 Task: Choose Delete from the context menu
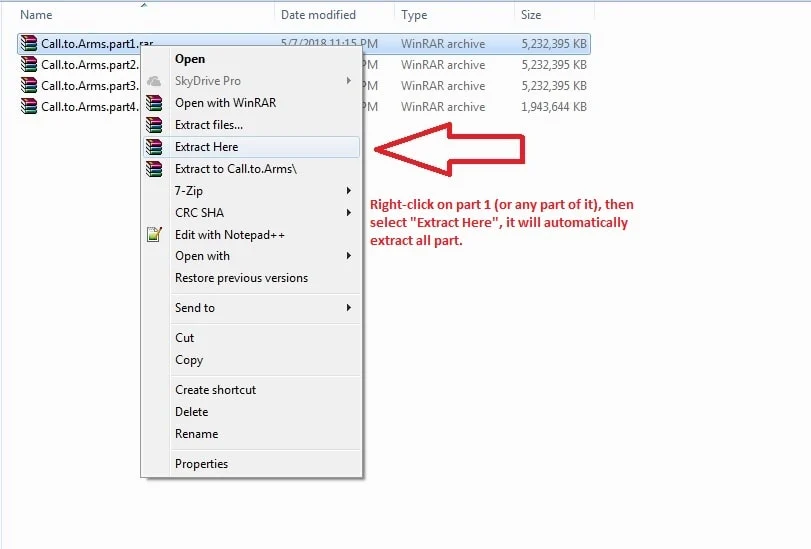coord(191,412)
